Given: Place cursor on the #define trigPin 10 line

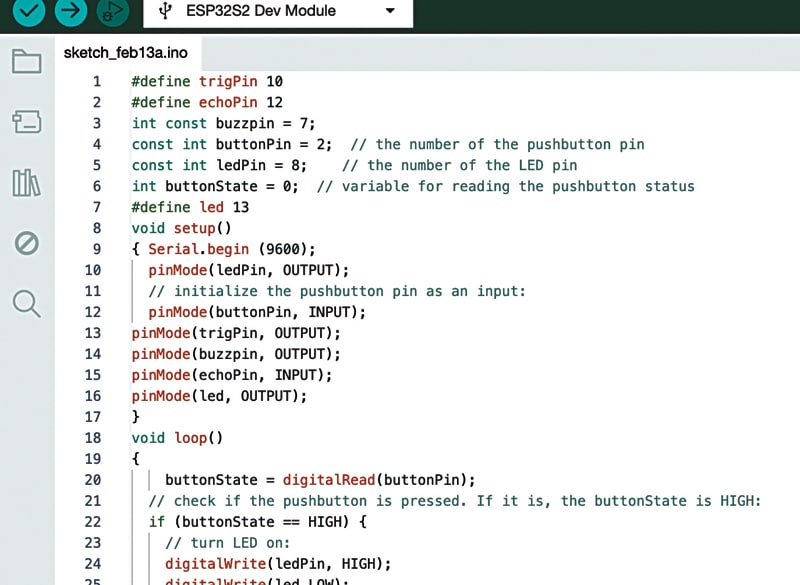Looking at the screenshot, I should 207,81.
